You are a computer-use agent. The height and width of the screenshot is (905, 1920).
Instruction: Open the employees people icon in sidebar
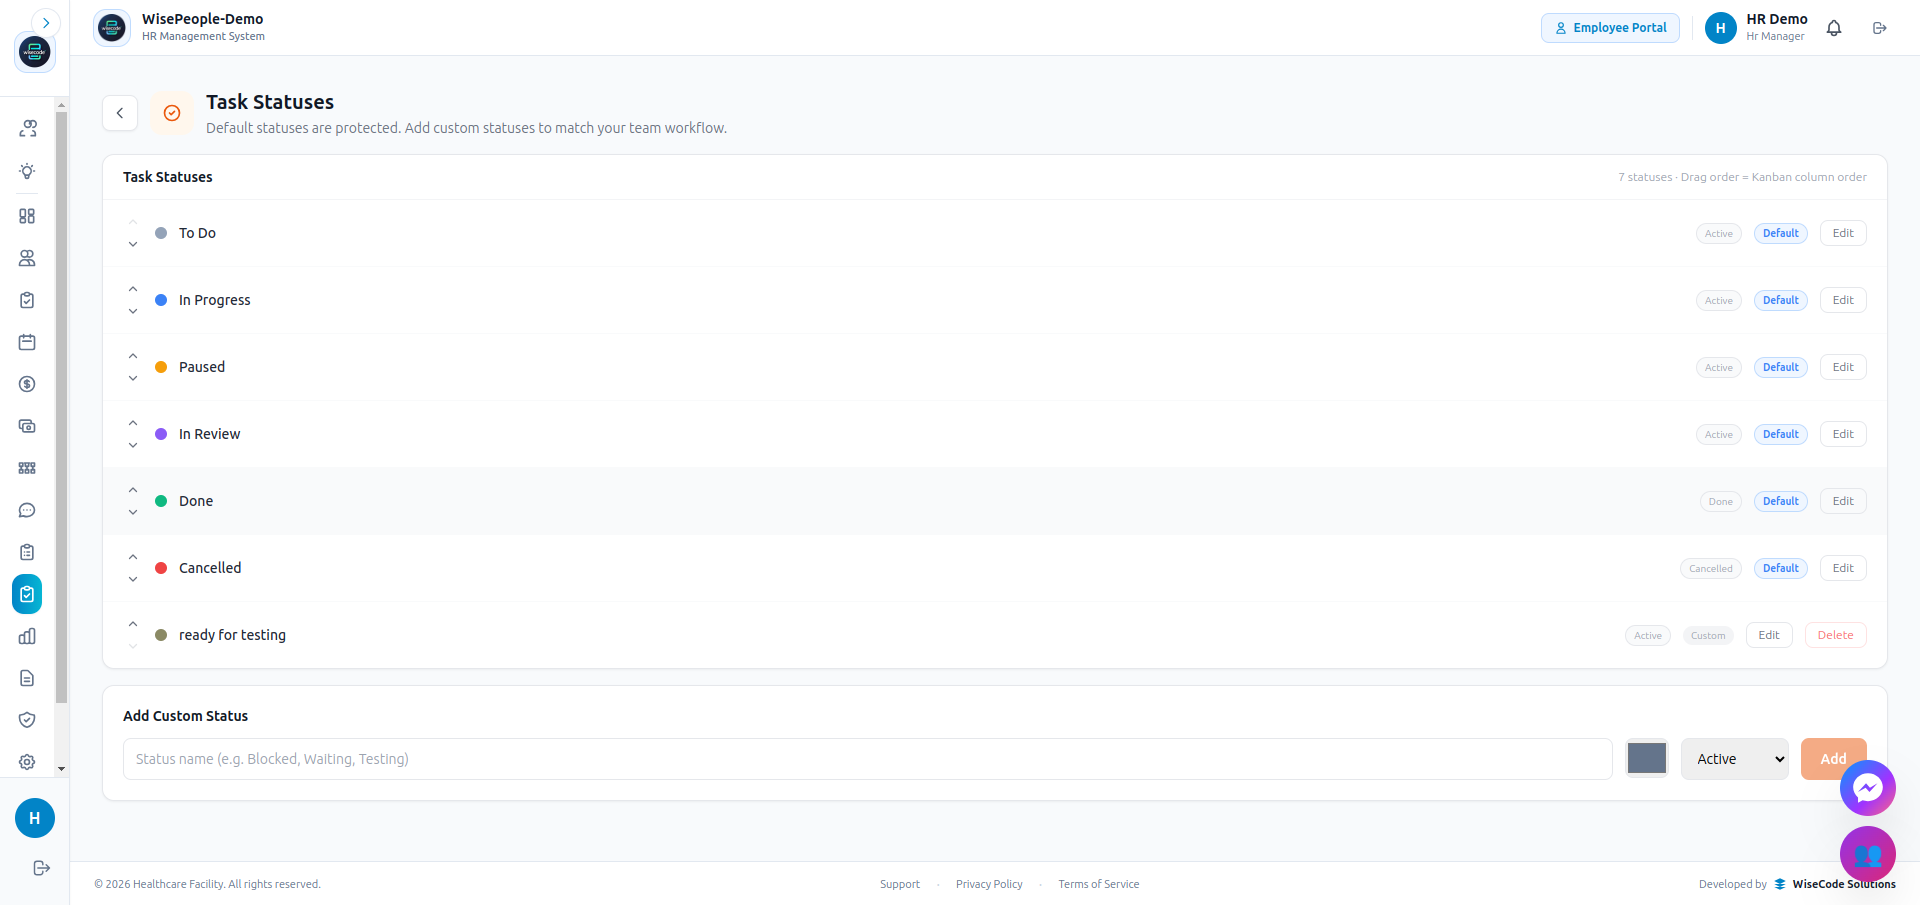click(x=27, y=258)
